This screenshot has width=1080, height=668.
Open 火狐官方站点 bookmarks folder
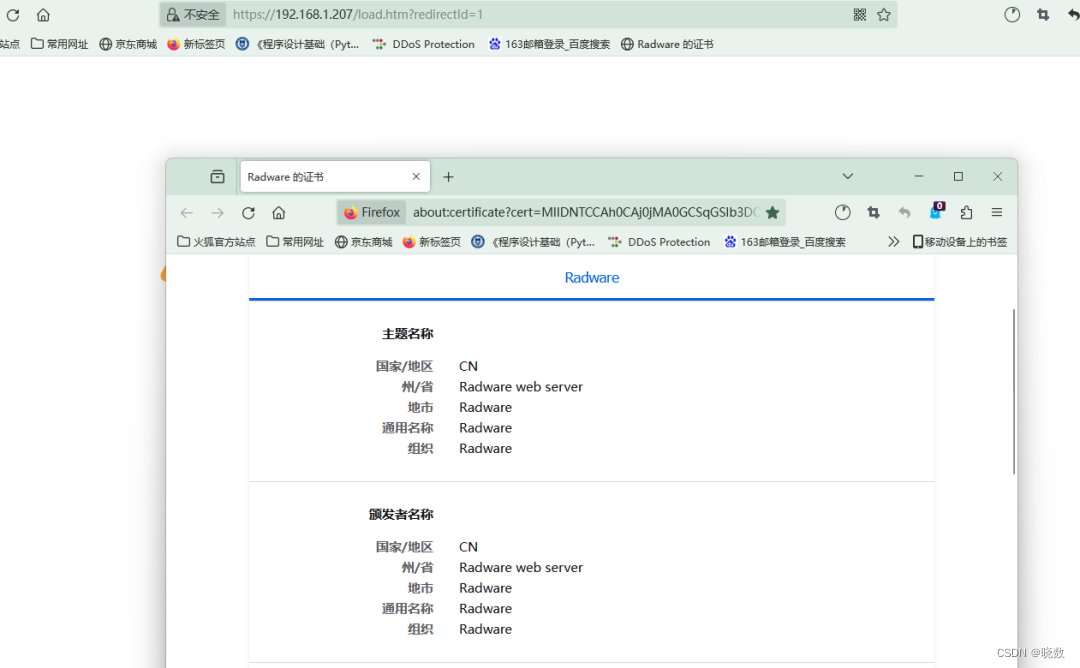click(x=216, y=242)
